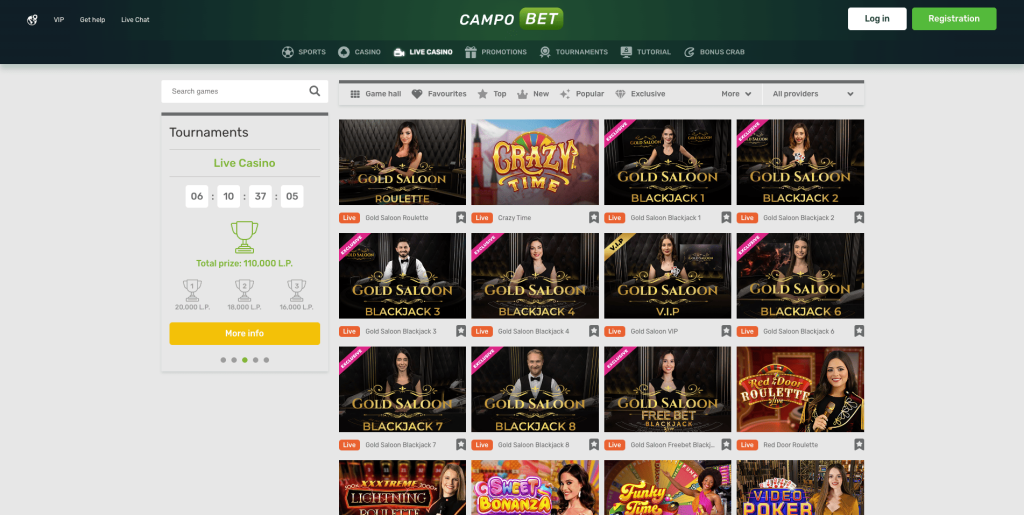This screenshot has height=515, width=1024.
Task: Open the Crazy Time game thumbnail
Action: click(535, 162)
